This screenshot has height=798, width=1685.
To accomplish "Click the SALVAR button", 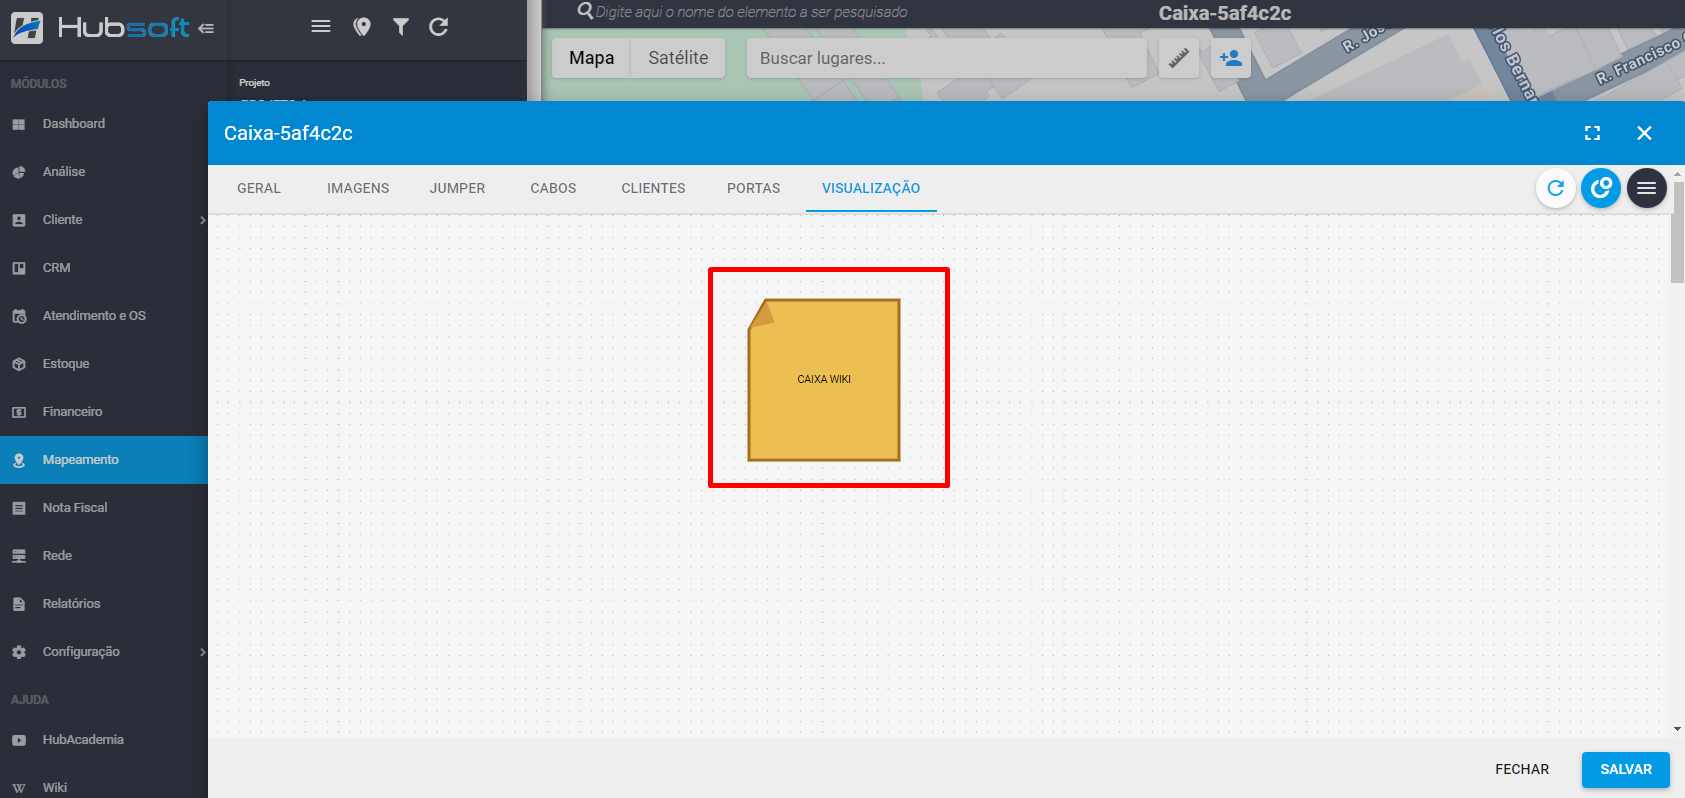I will click(x=1626, y=769).
